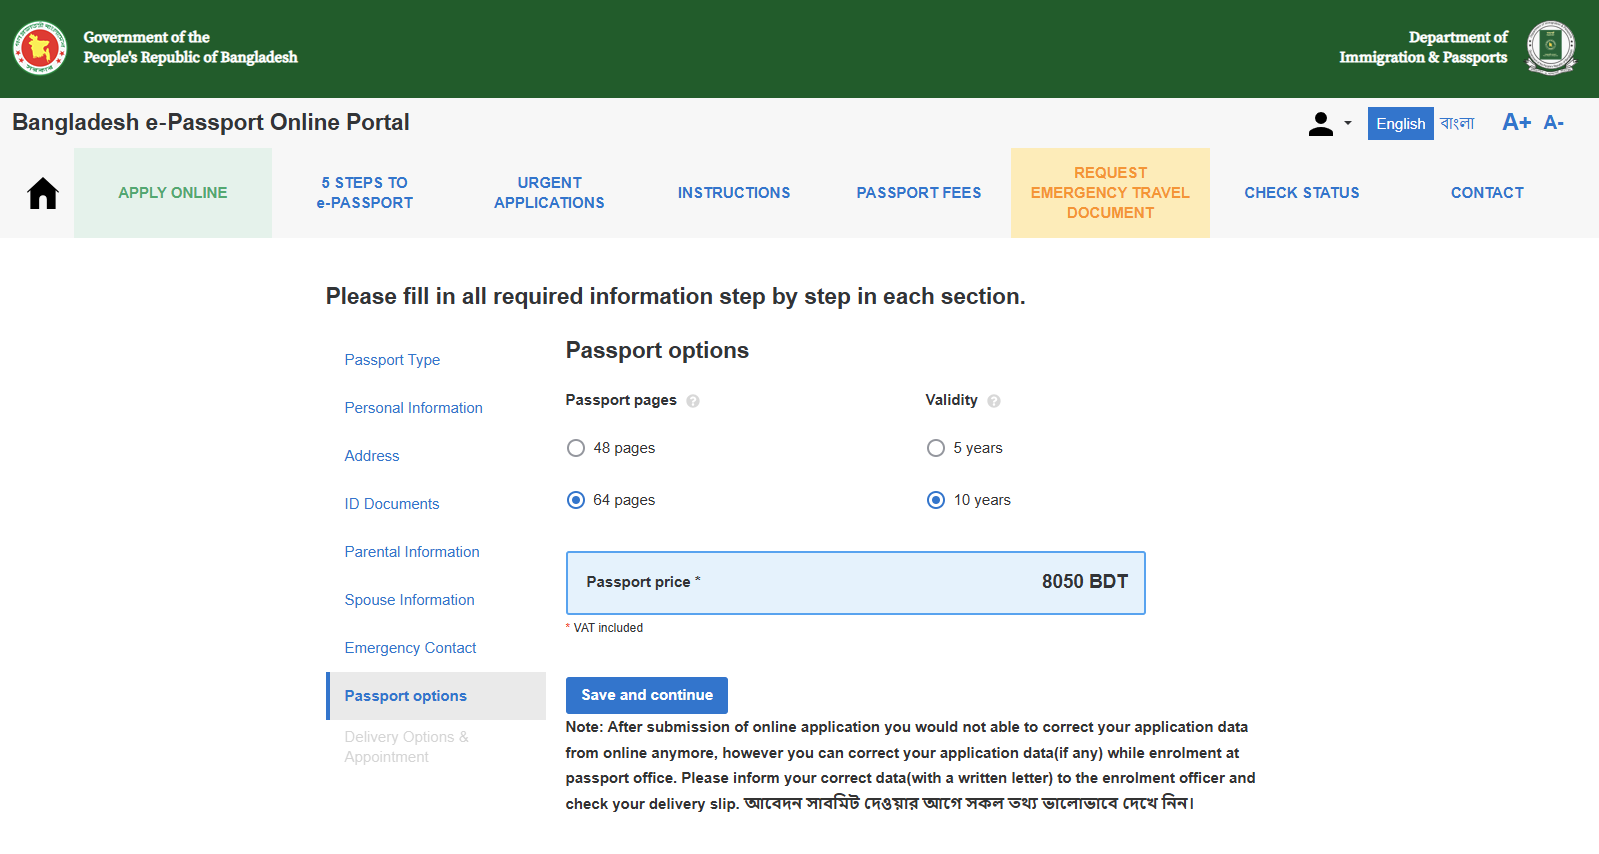Open the Apply Online menu tab
1599x854 pixels.
click(173, 193)
